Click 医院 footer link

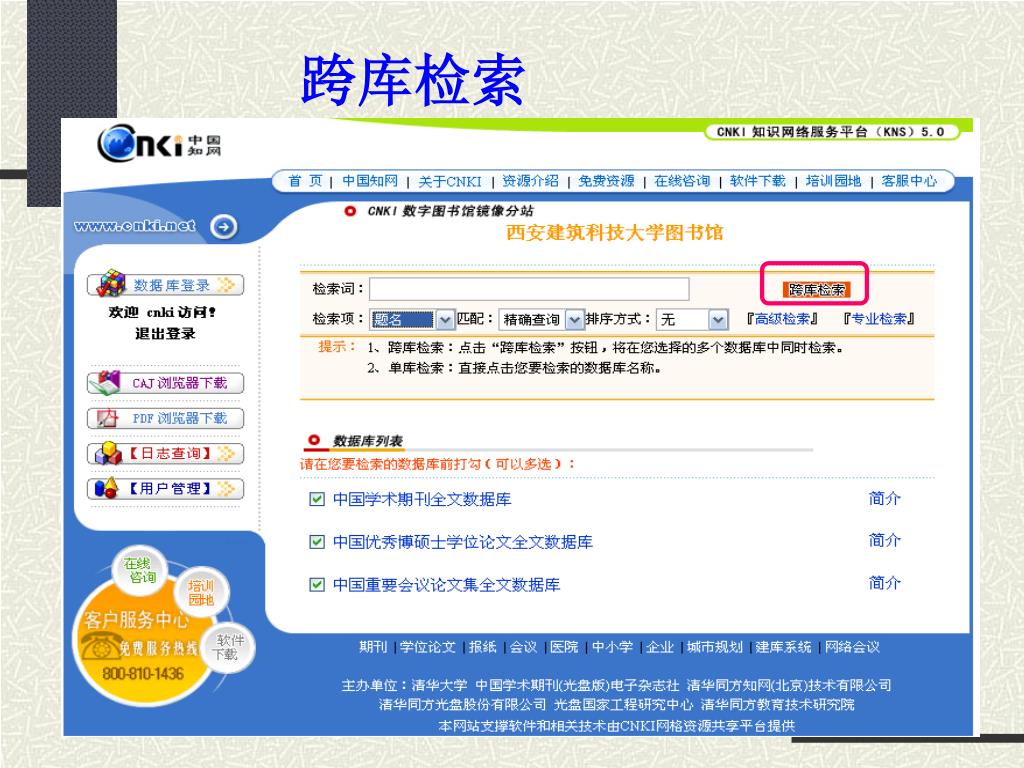point(564,647)
